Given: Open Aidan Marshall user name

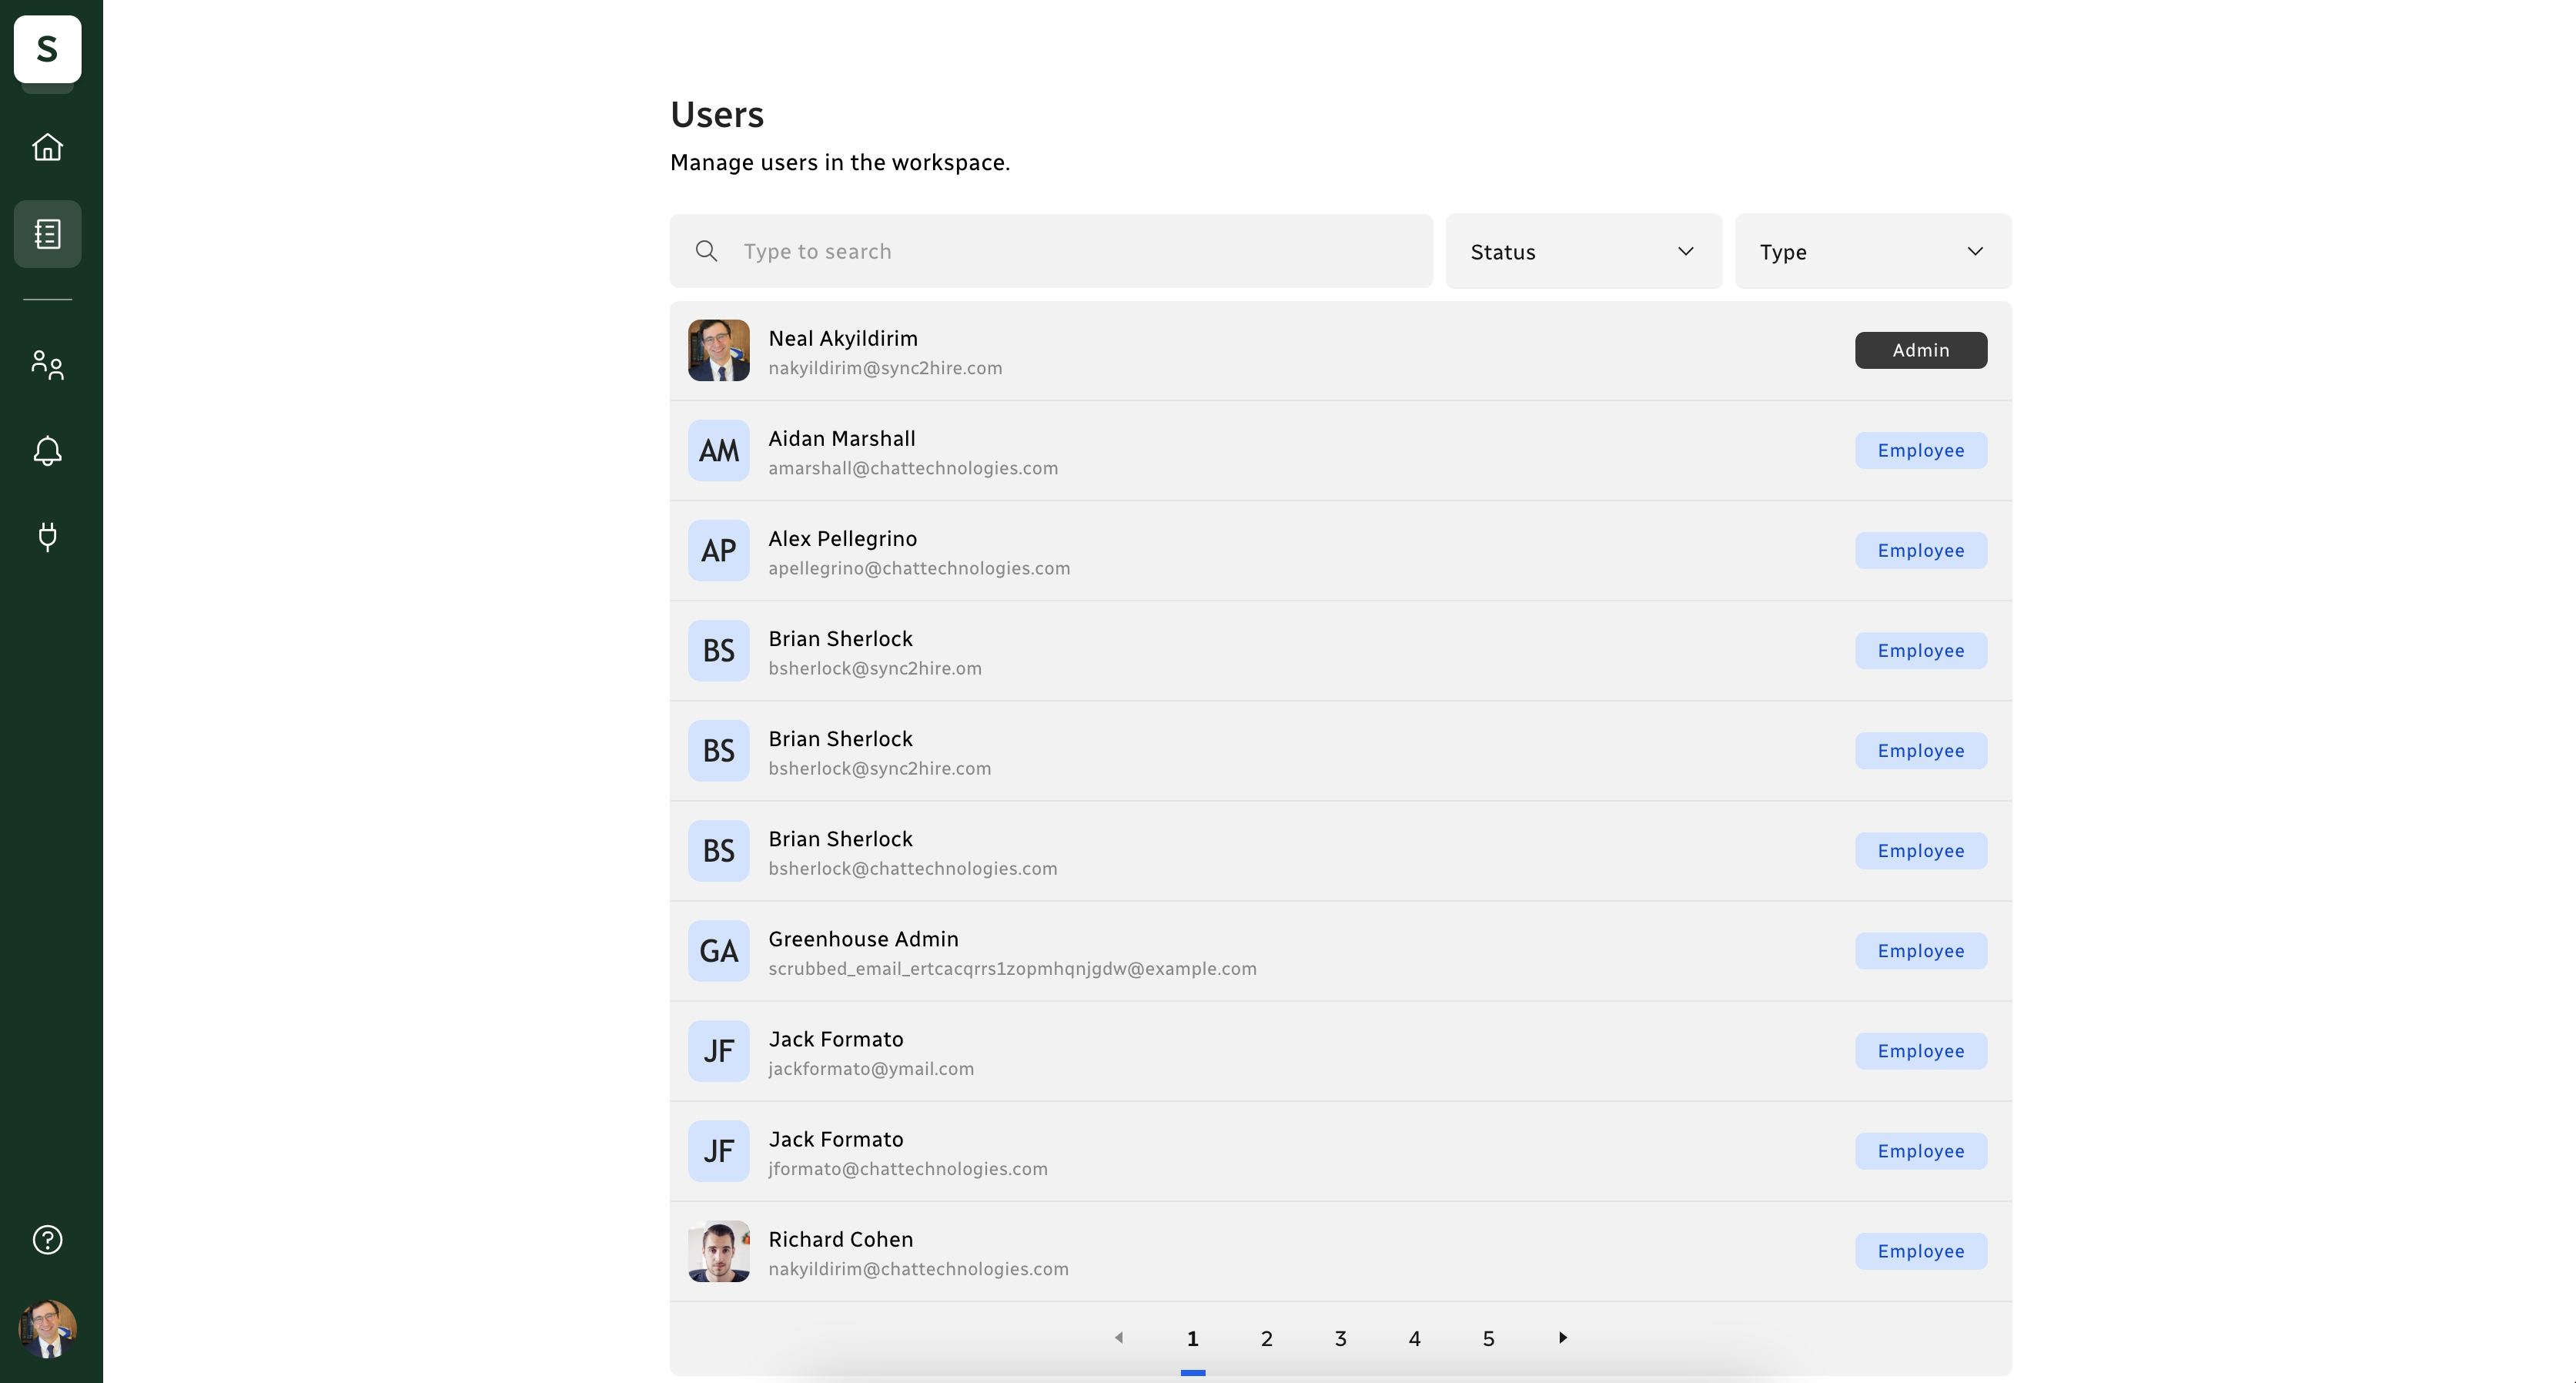Looking at the screenshot, I should tap(841, 438).
